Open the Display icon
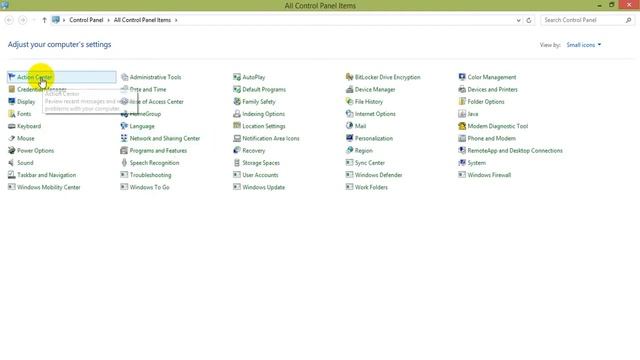 point(12,102)
